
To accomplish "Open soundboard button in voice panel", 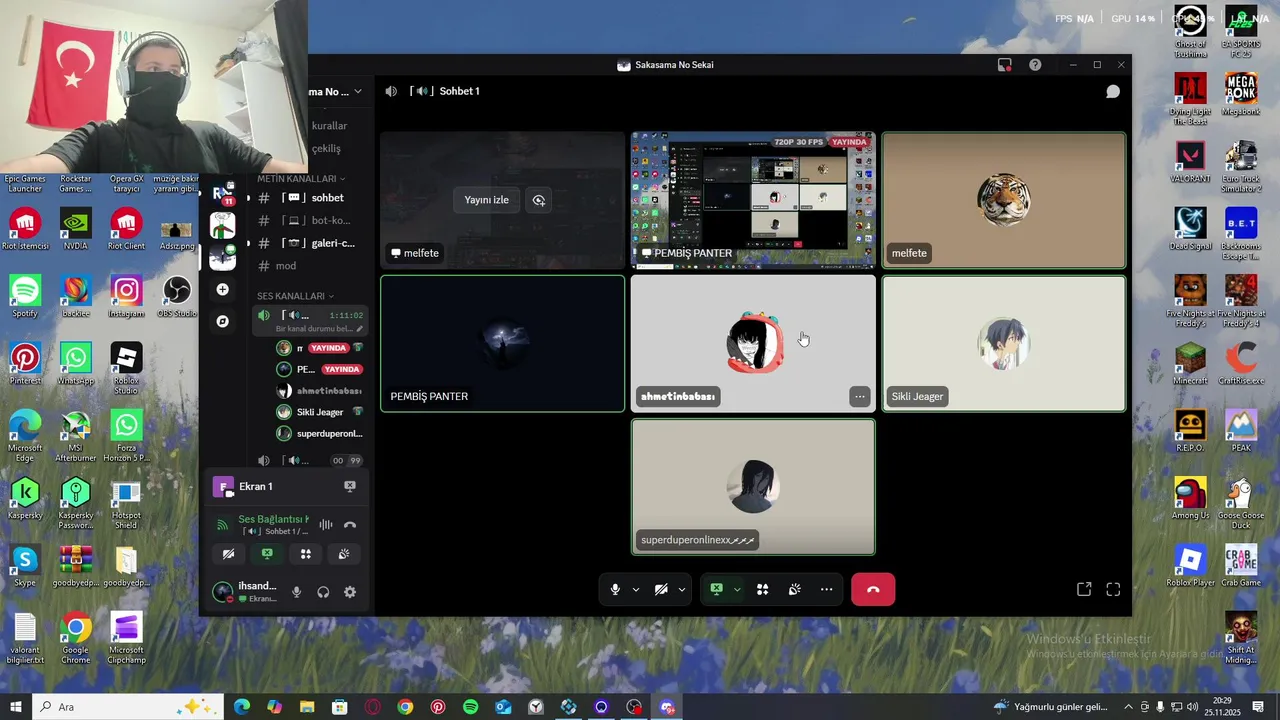I will click(344, 554).
